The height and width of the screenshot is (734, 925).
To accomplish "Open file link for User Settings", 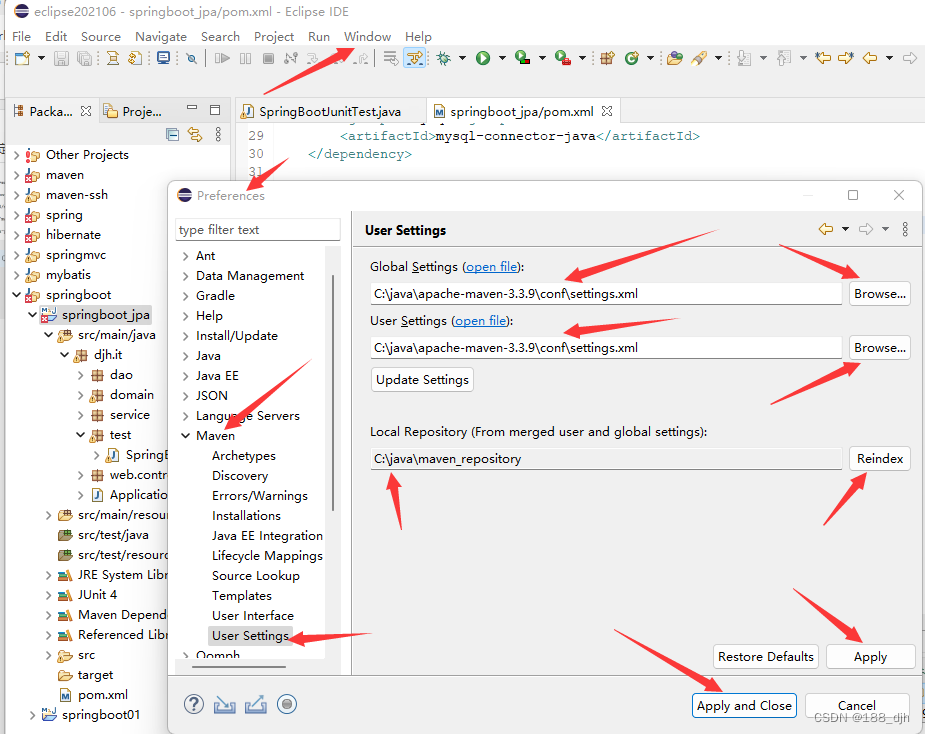I will coord(481,321).
